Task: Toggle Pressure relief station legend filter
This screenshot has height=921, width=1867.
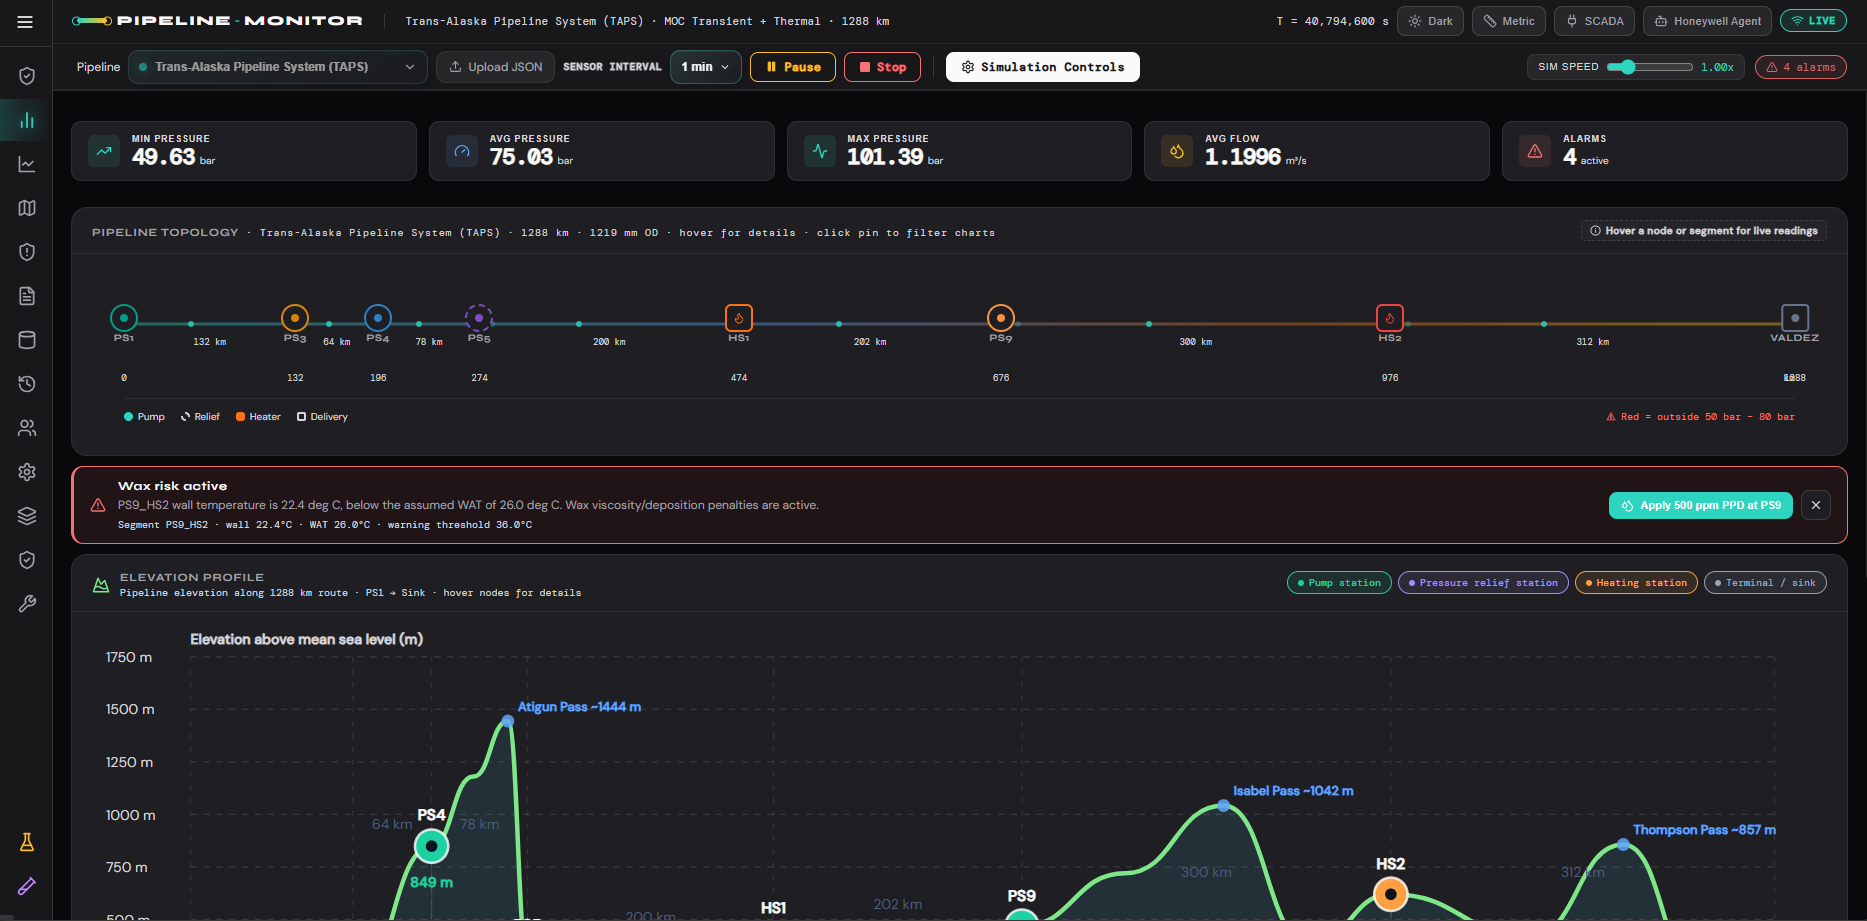Action: point(1483,583)
